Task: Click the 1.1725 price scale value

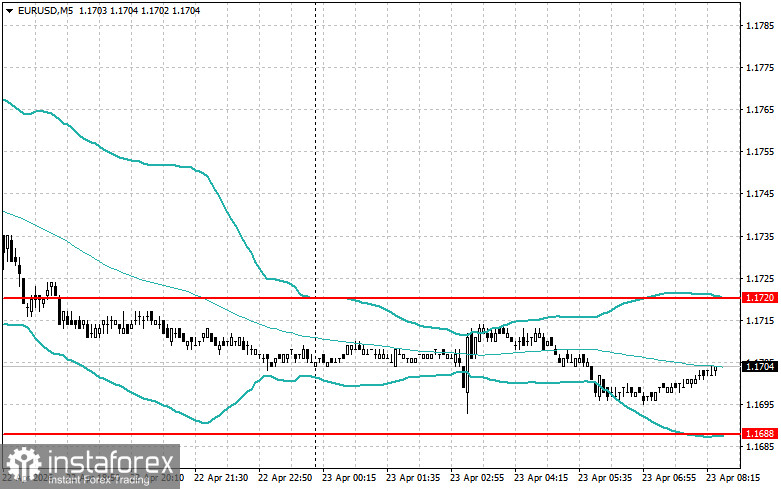Action: pos(761,278)
